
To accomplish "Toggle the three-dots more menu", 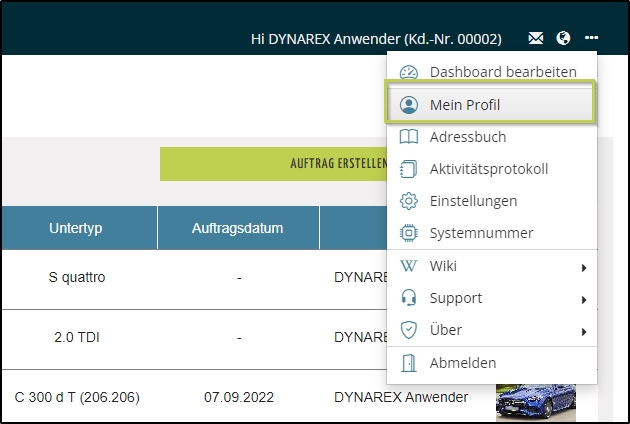I will [592, 39].
